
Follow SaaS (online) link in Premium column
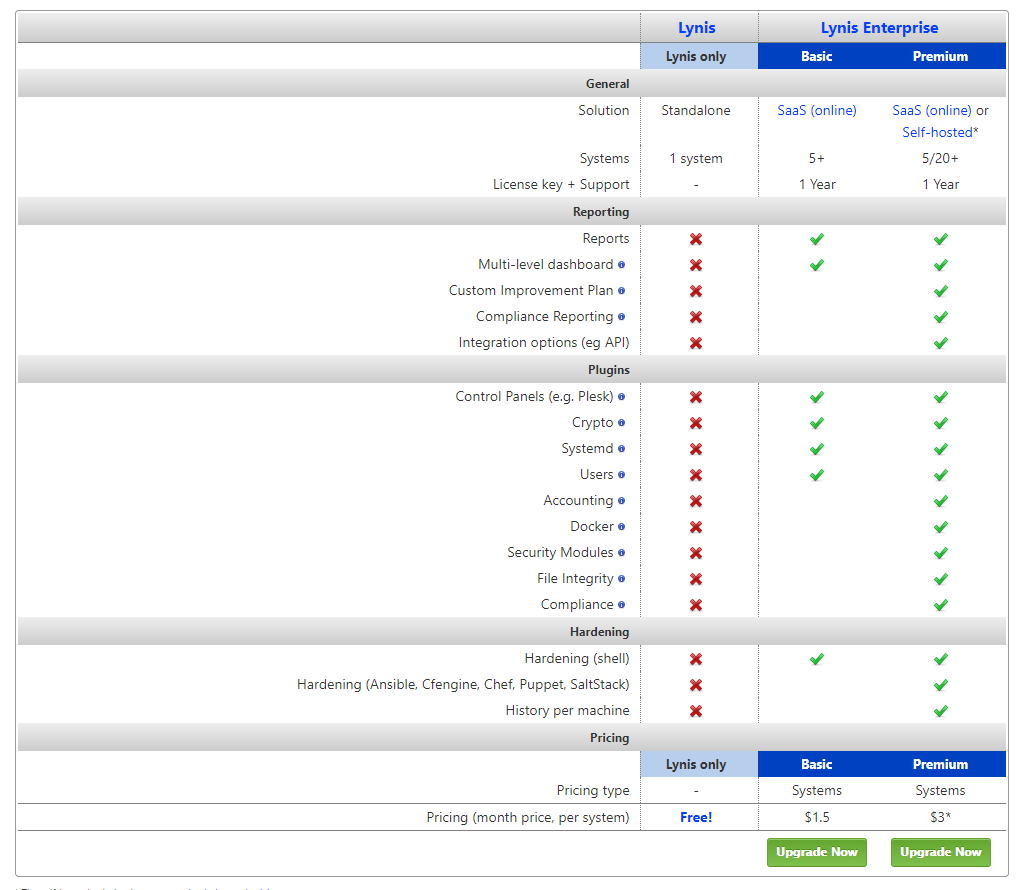(x=931, y=110)
